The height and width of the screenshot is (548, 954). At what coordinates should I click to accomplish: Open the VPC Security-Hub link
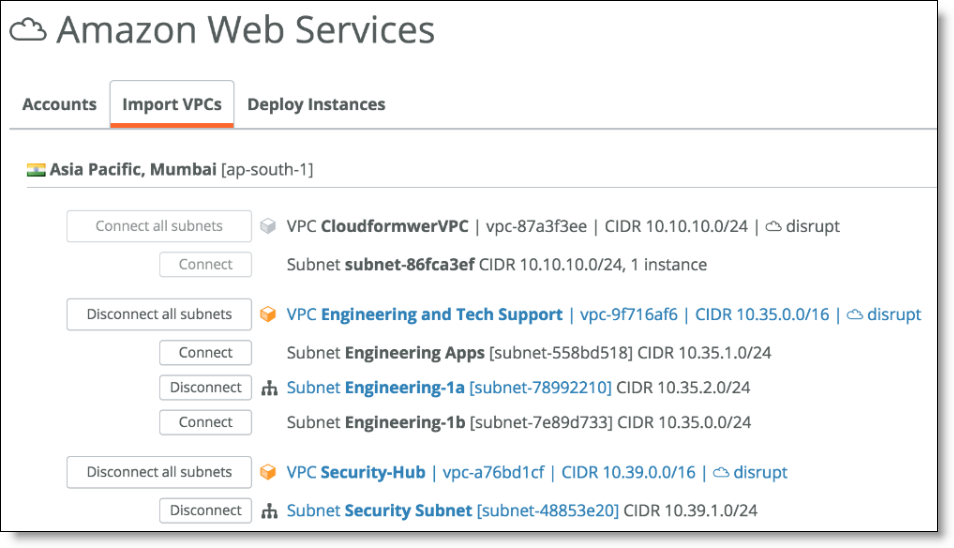[x=356, y=472]
